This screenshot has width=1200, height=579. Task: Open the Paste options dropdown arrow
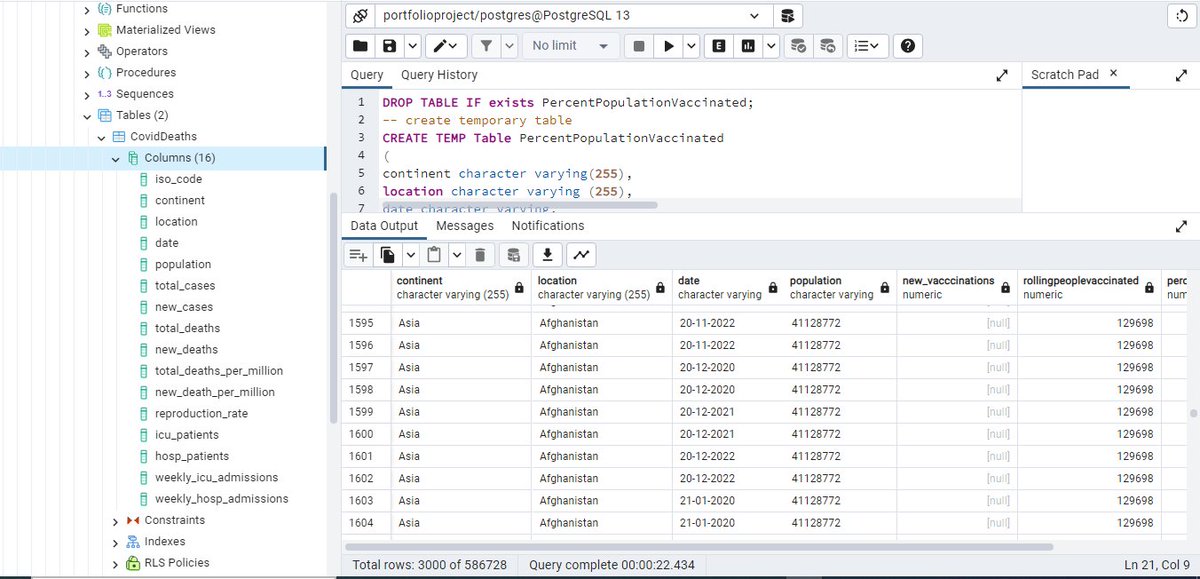click(x=456, y=255)
